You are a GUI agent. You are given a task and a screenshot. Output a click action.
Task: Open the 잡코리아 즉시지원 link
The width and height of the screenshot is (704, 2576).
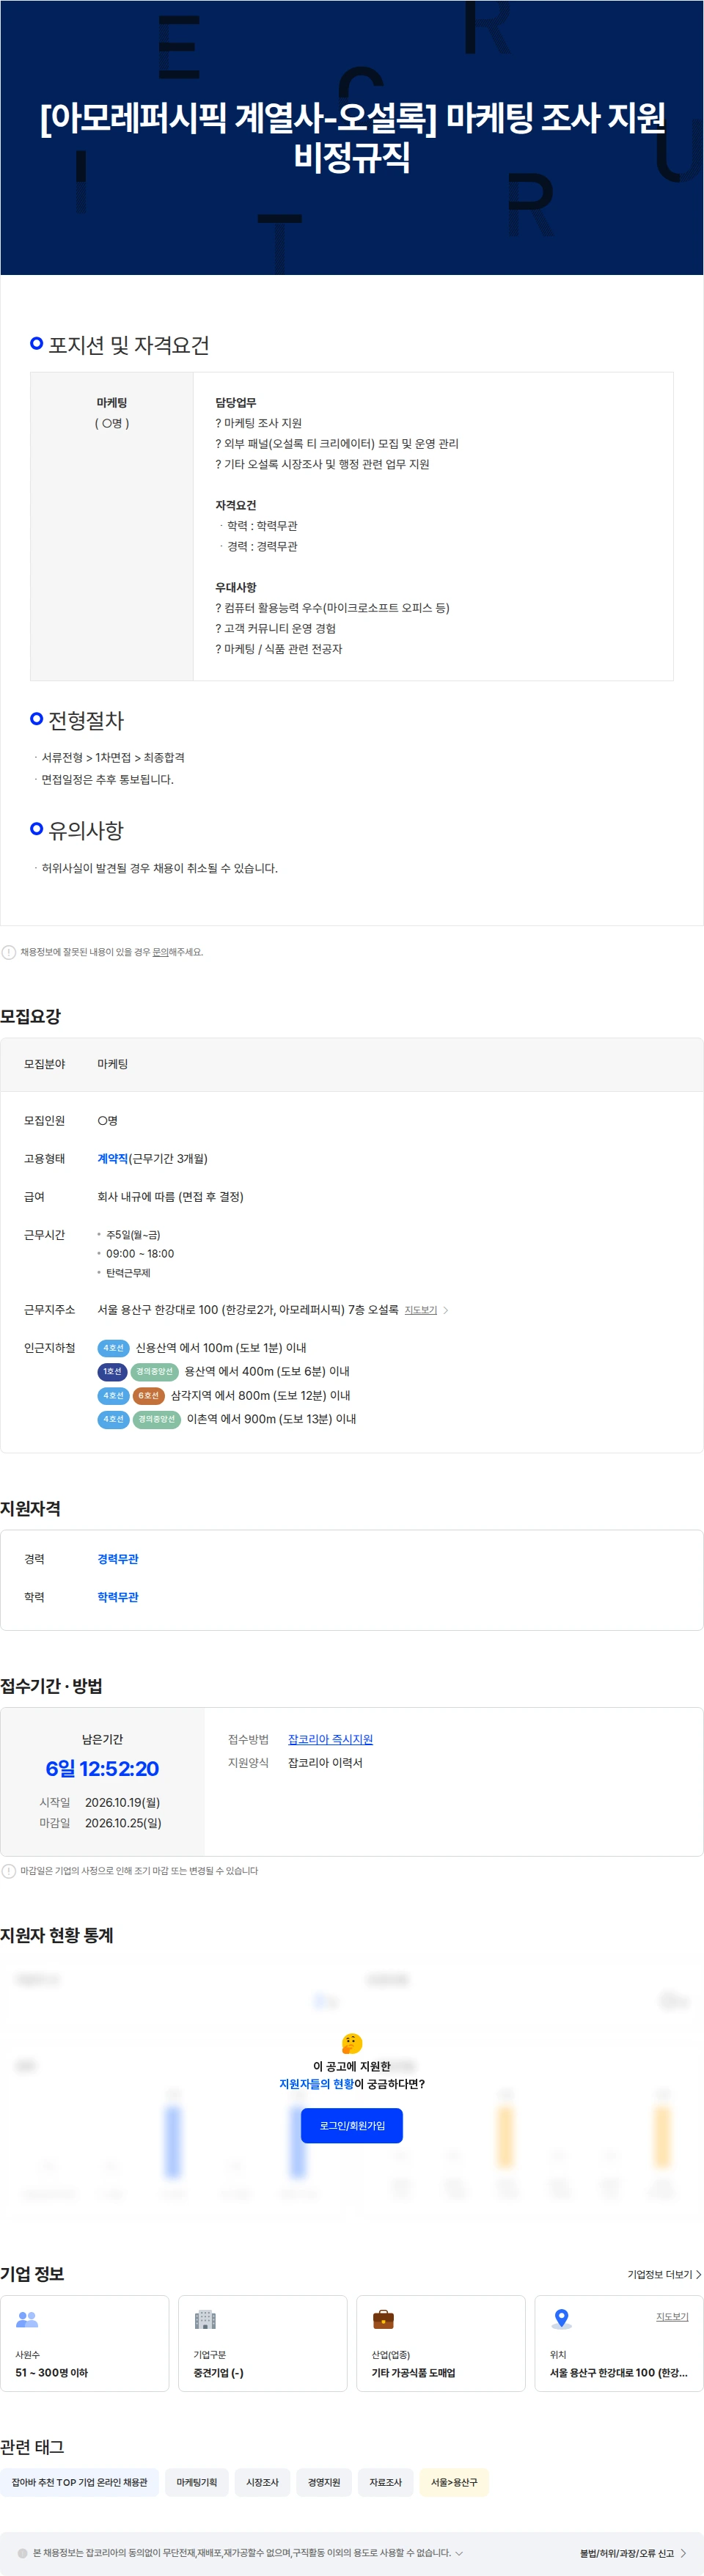(x=330, y=1739)
